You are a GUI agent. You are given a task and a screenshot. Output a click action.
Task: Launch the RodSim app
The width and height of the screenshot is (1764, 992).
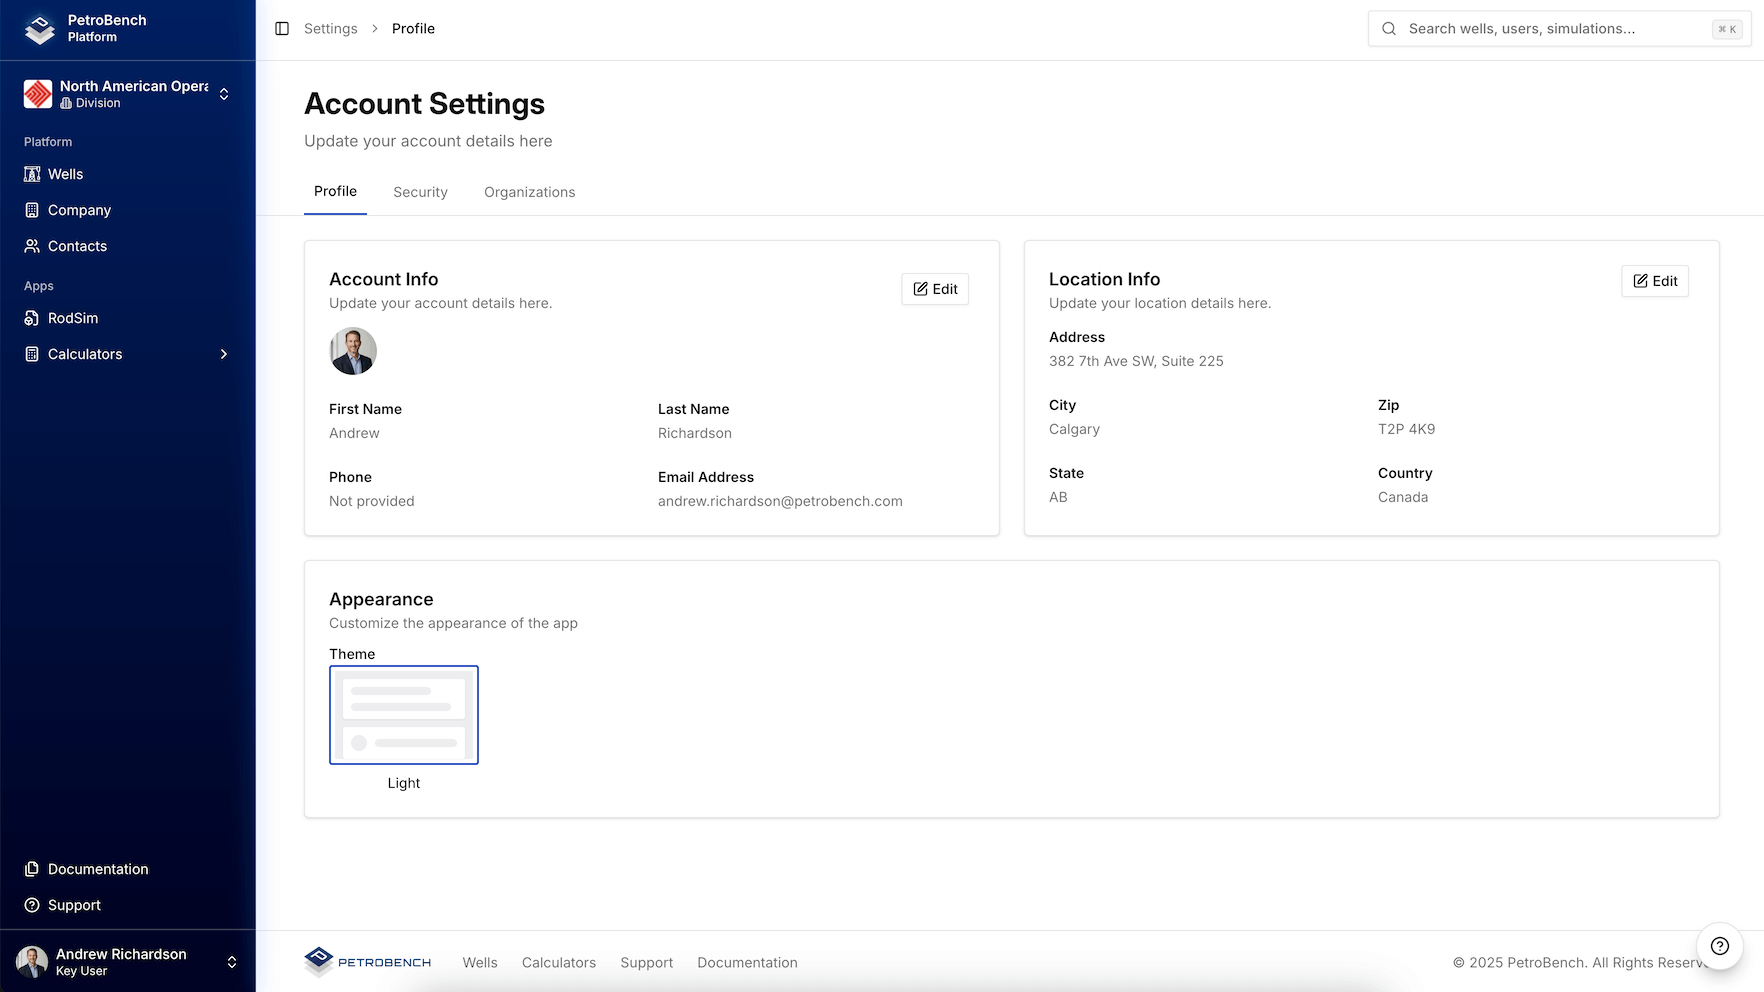click(71, 318)
